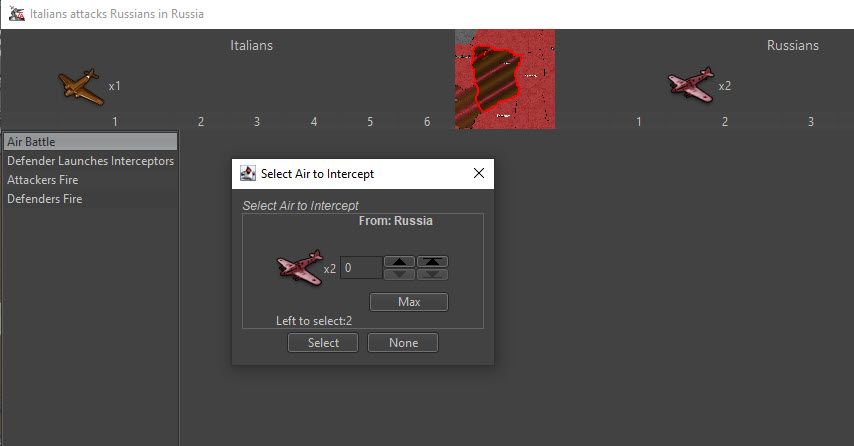This screenshot has height=446, width=854.
Task: Confirm with the Select button
Action: [x=323, y=343]
